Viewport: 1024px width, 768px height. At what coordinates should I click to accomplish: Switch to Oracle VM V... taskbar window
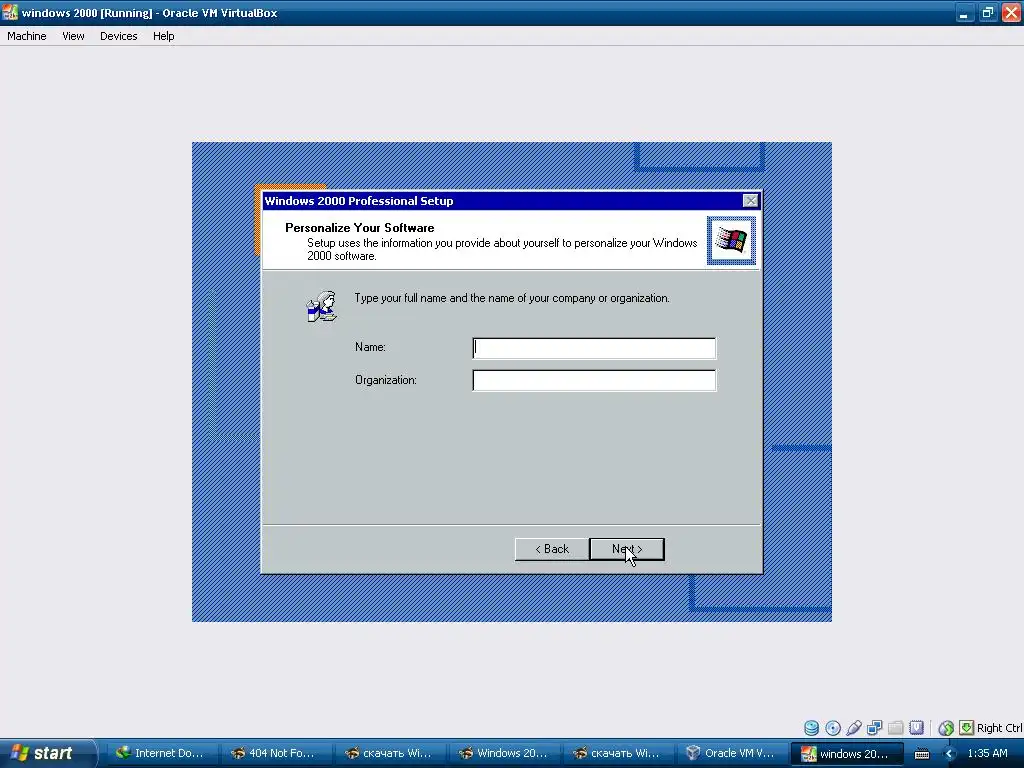point(731,753)
